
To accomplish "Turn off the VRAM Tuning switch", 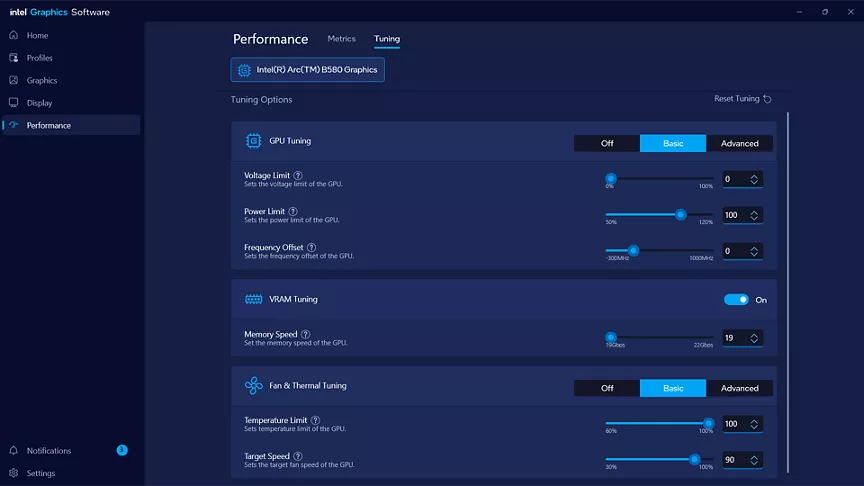I will (x=736, y=300).
